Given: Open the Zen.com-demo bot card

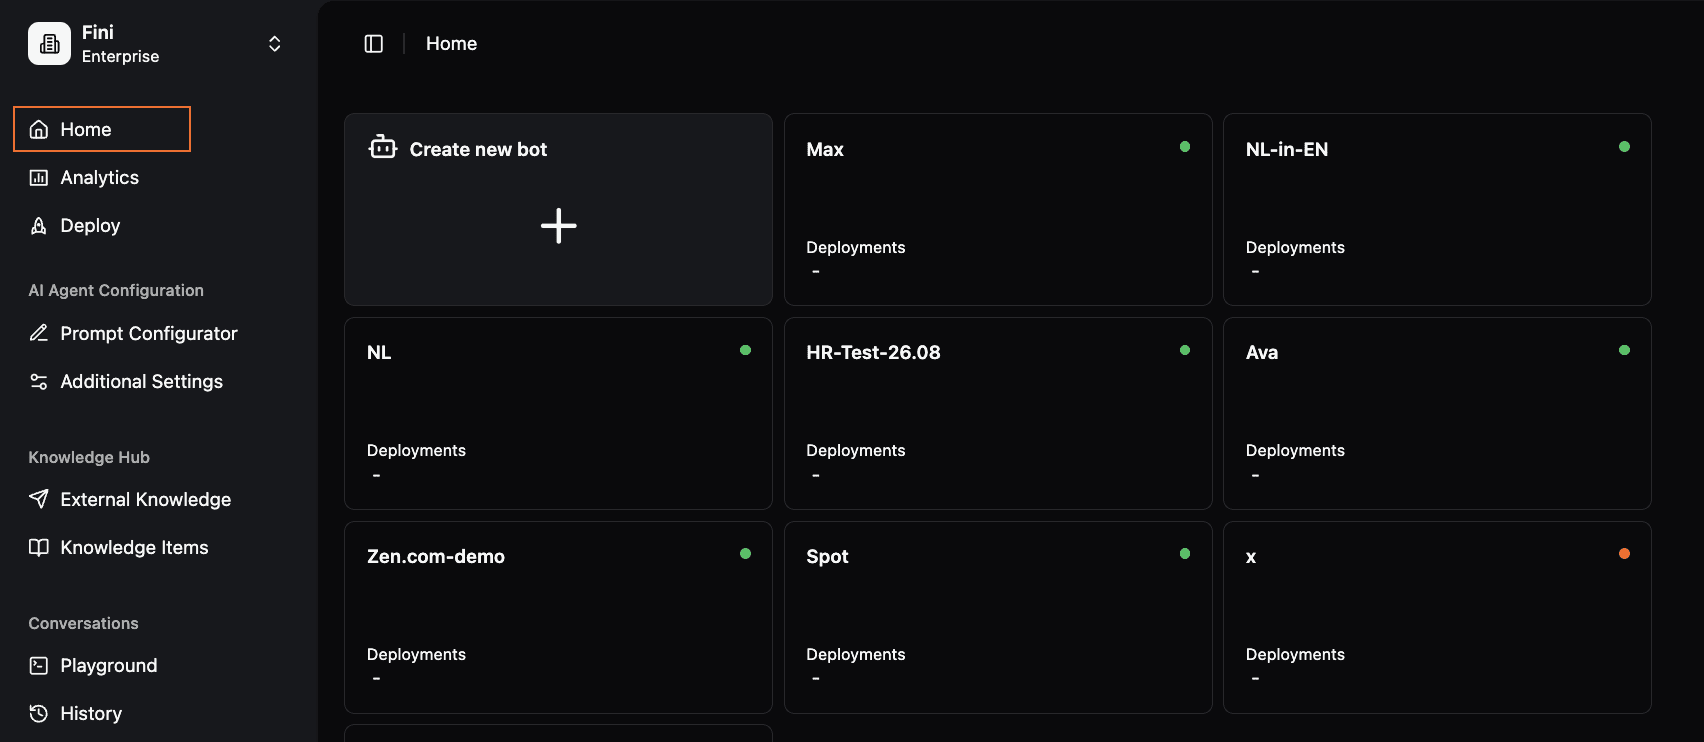Looking at the screenshot, I should click(558, 617).
